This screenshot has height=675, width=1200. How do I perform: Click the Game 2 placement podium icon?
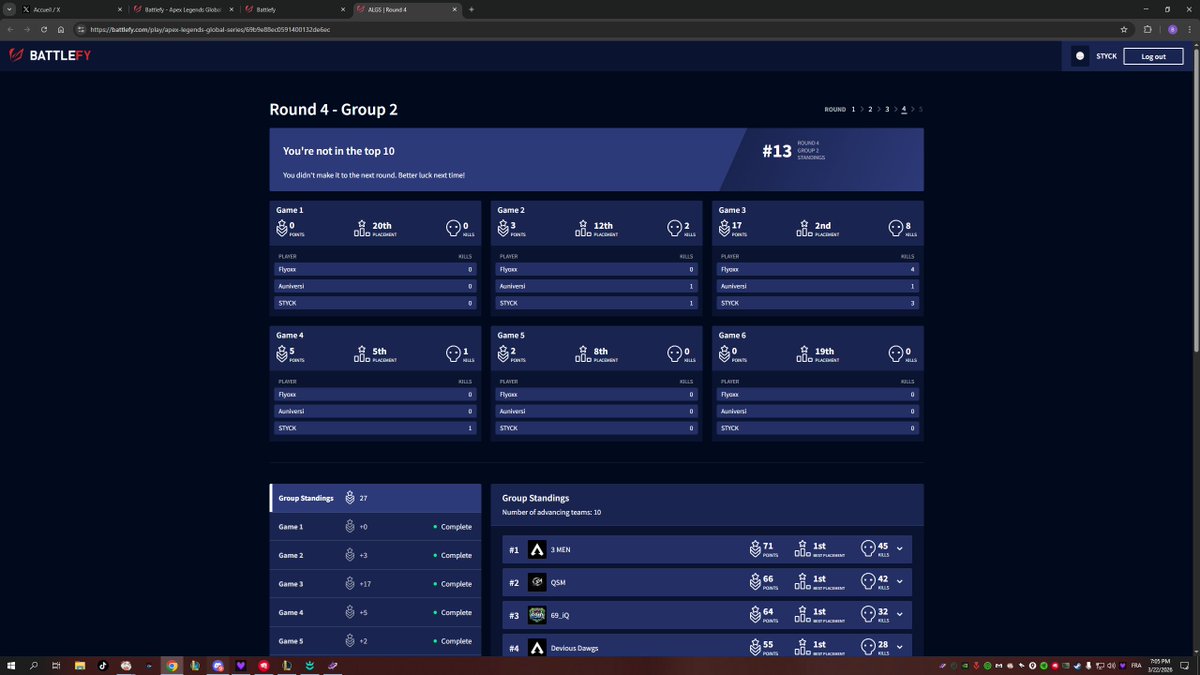point(583,228)
